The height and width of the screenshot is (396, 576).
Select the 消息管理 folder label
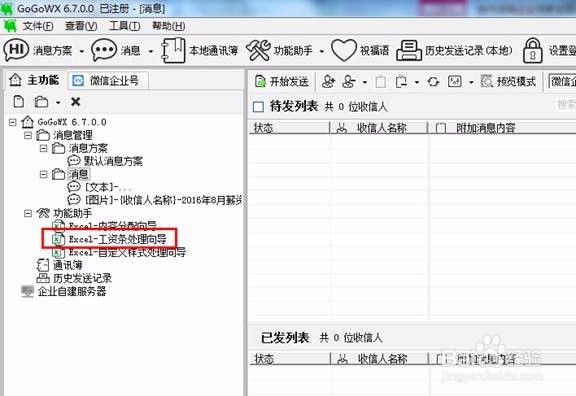tap(73, 135)
